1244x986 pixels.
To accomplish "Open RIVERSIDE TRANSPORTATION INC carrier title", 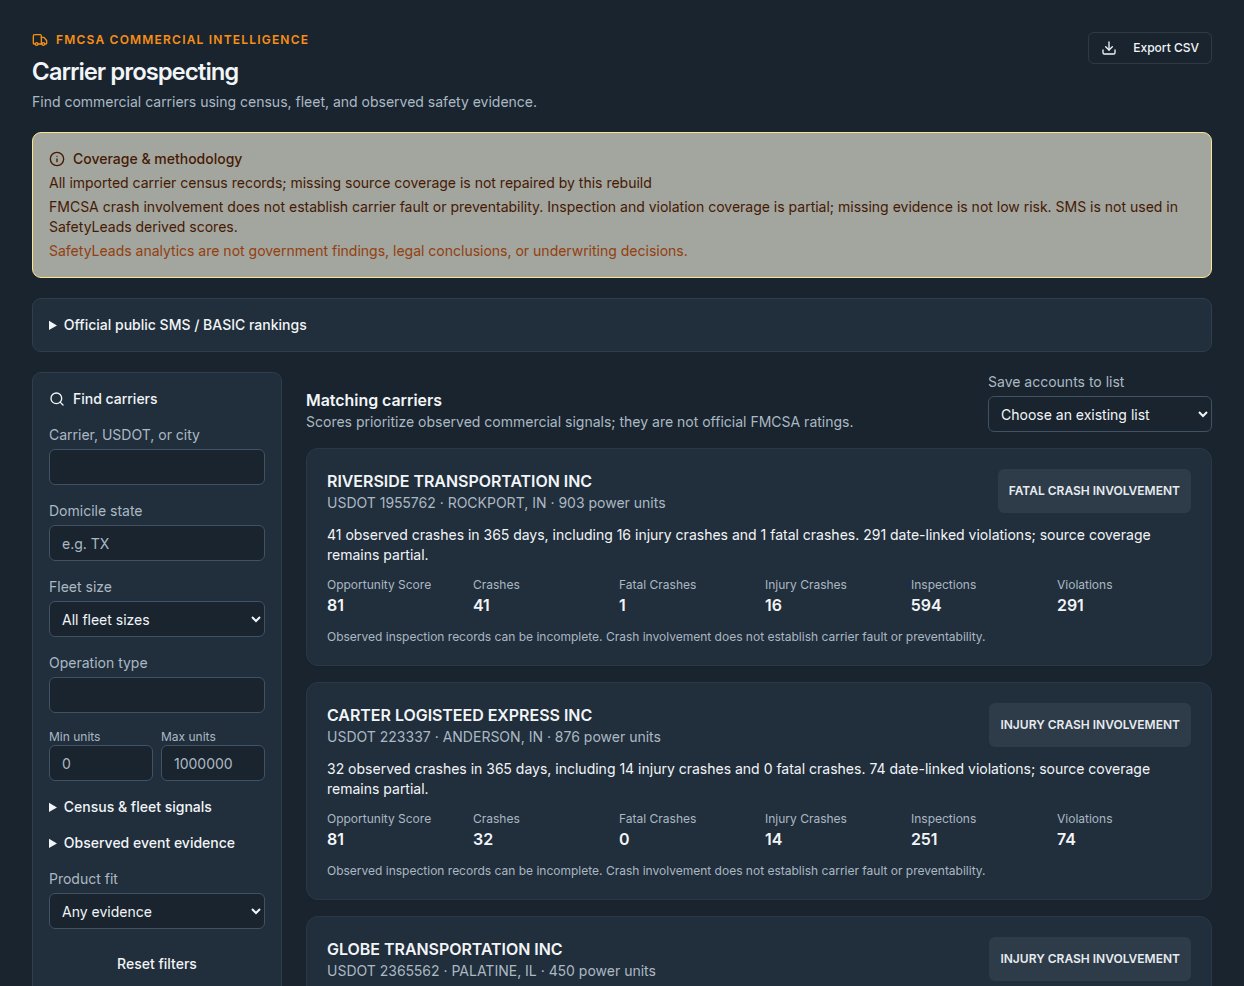I will (x=459, y=481).
